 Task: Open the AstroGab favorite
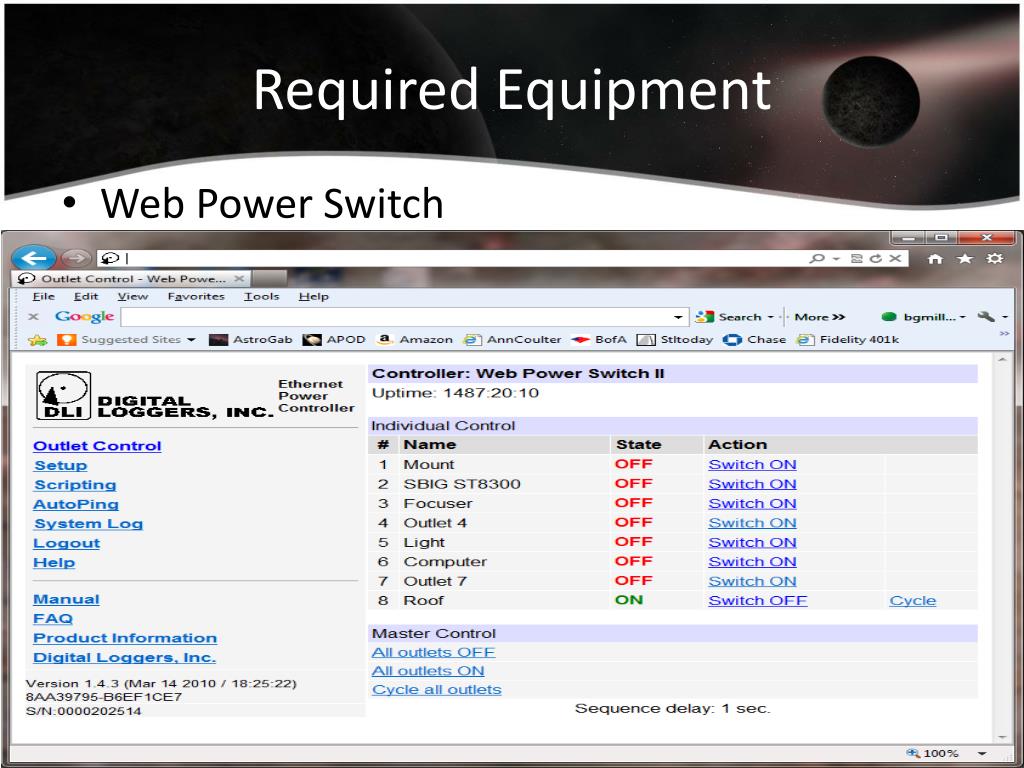pos(251,340)
